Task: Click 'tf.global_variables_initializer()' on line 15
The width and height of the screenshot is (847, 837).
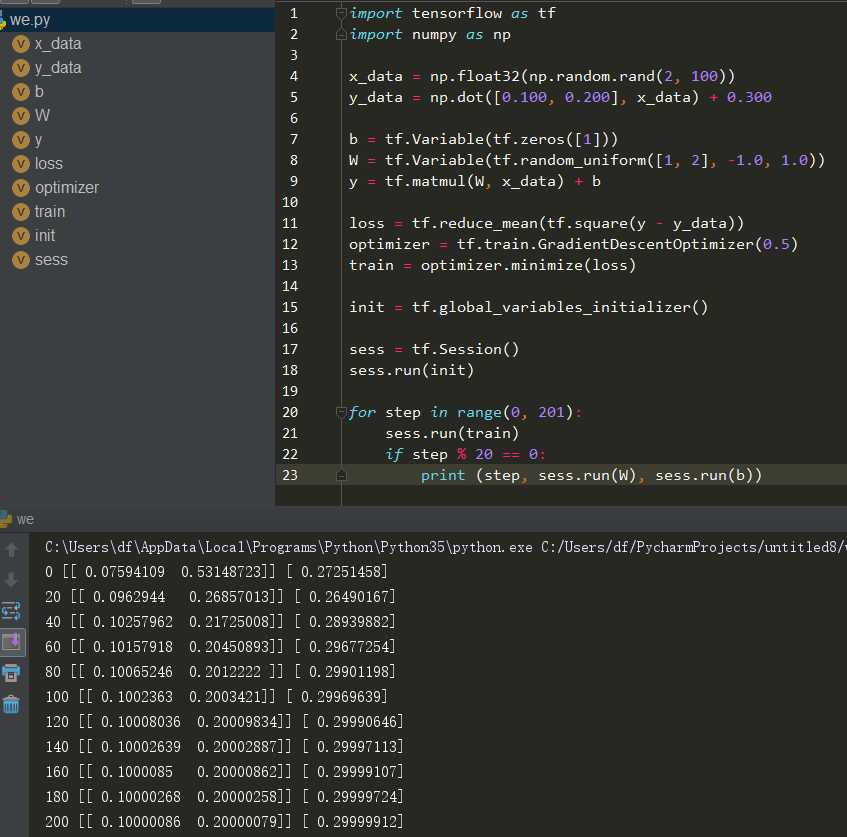Action: (560, 307)
